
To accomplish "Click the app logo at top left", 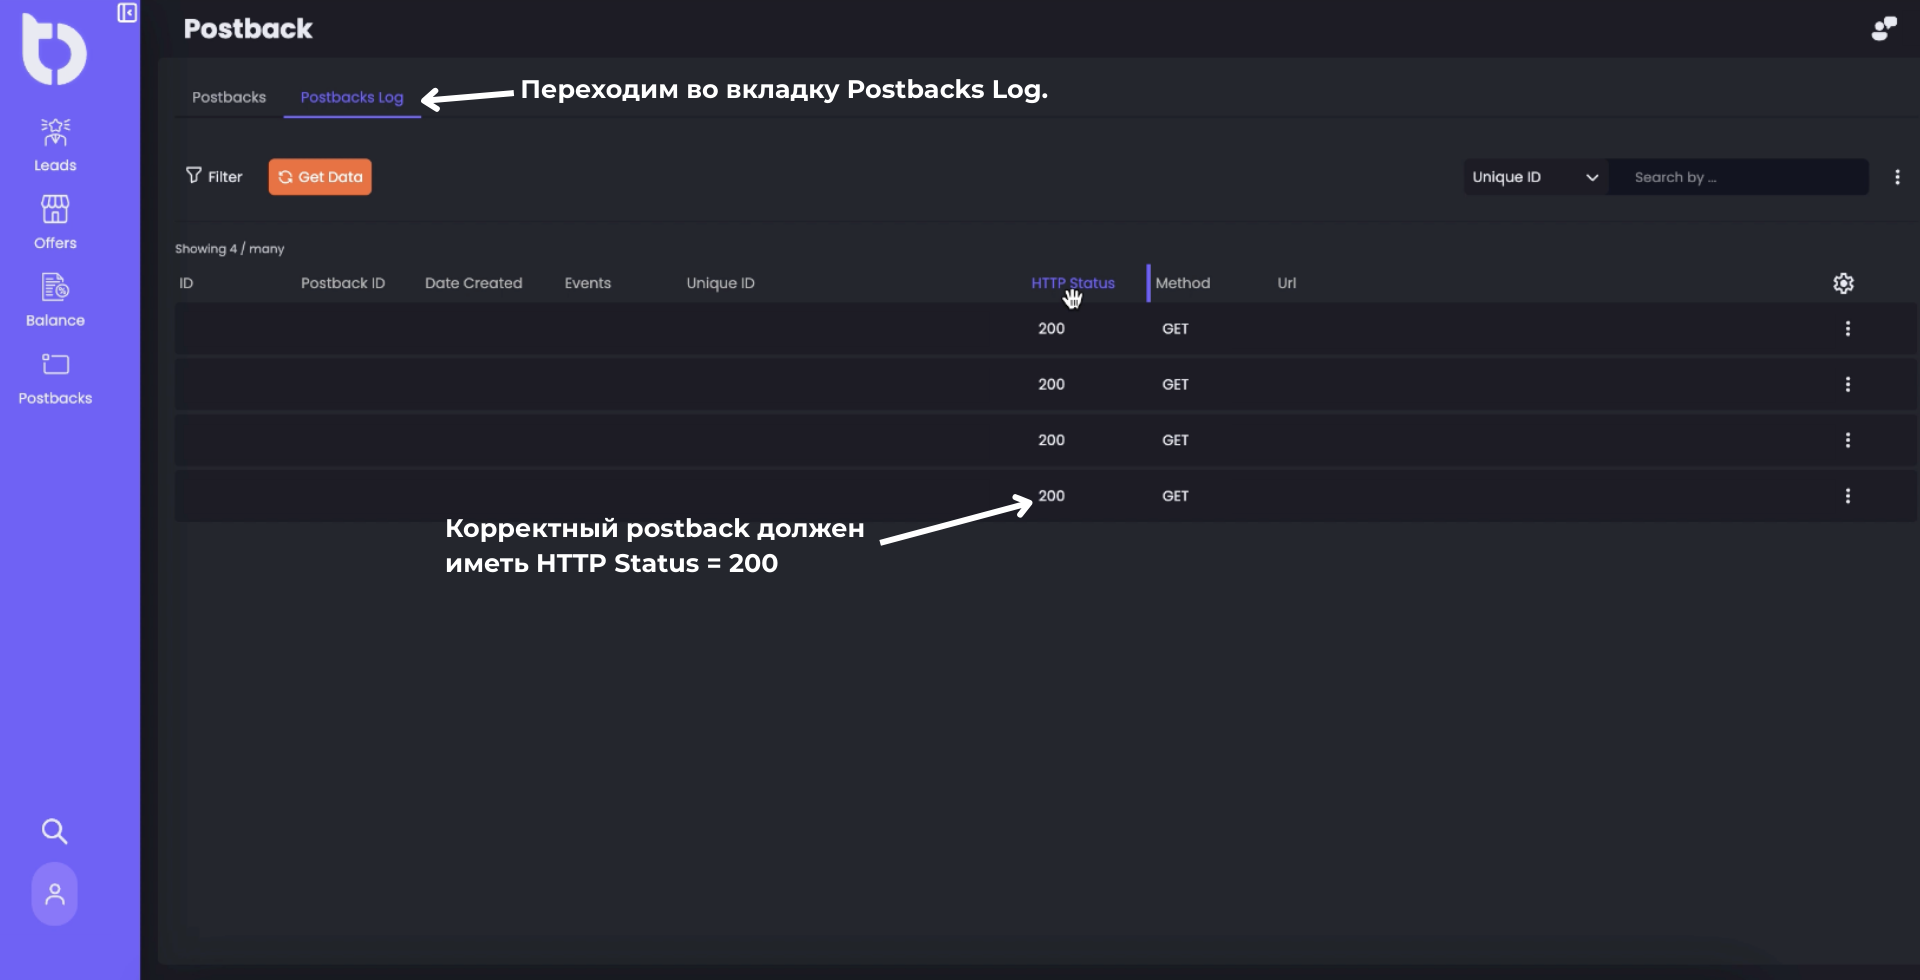I will [x=54, y=48].
